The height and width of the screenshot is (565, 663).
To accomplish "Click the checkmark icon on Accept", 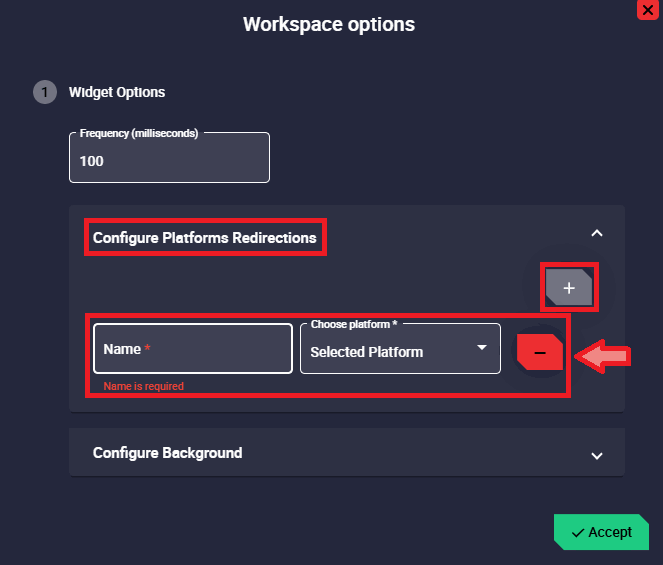I will 577,533.
